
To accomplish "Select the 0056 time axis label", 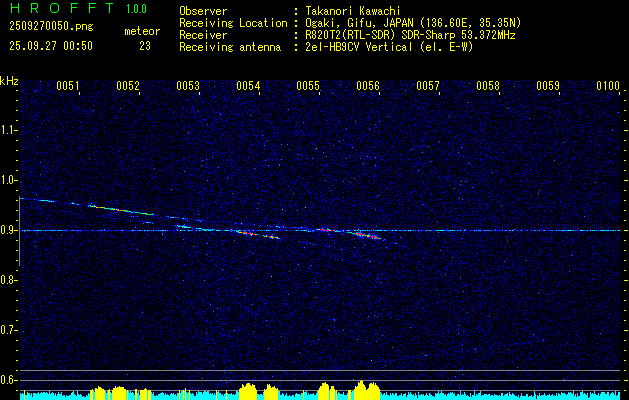I will tap(368, 86).
